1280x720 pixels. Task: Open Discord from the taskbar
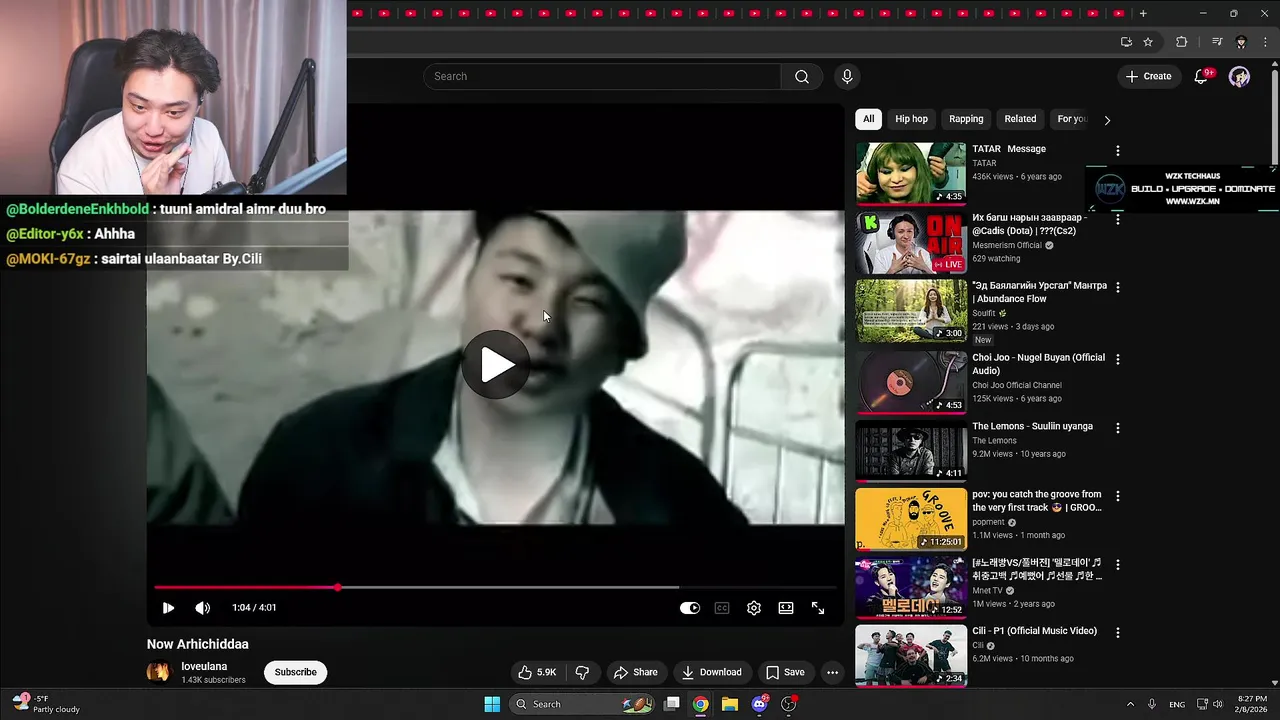coord(759,704)
